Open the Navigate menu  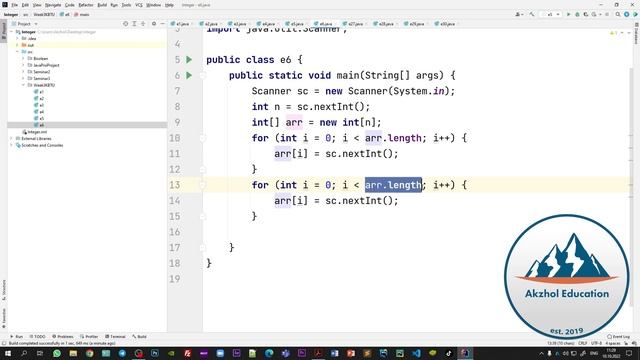tap(53, 5)
